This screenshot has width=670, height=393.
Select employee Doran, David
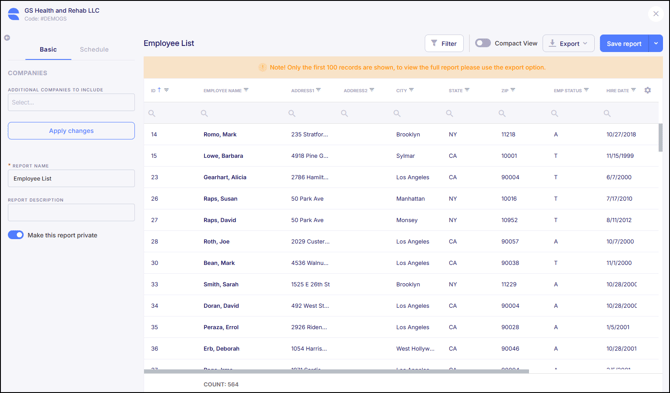point(221,305)
